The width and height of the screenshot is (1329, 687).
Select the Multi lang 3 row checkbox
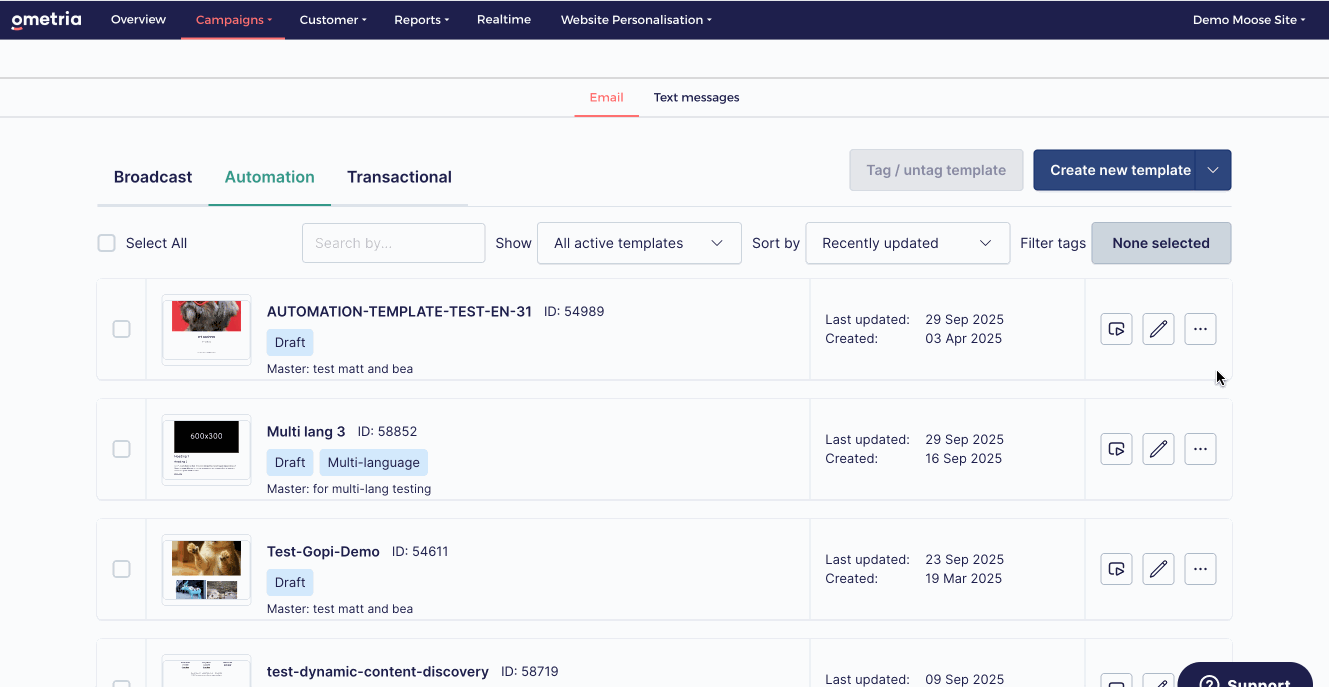[121, 449]
